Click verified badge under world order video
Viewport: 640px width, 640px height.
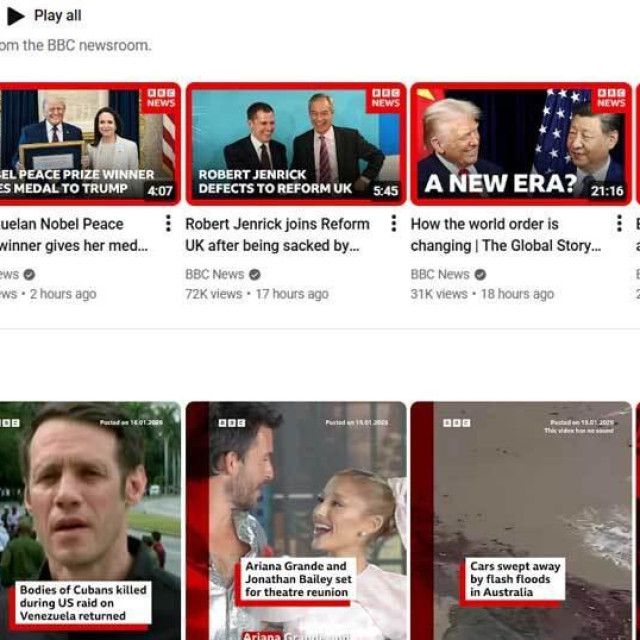(480, 275)
